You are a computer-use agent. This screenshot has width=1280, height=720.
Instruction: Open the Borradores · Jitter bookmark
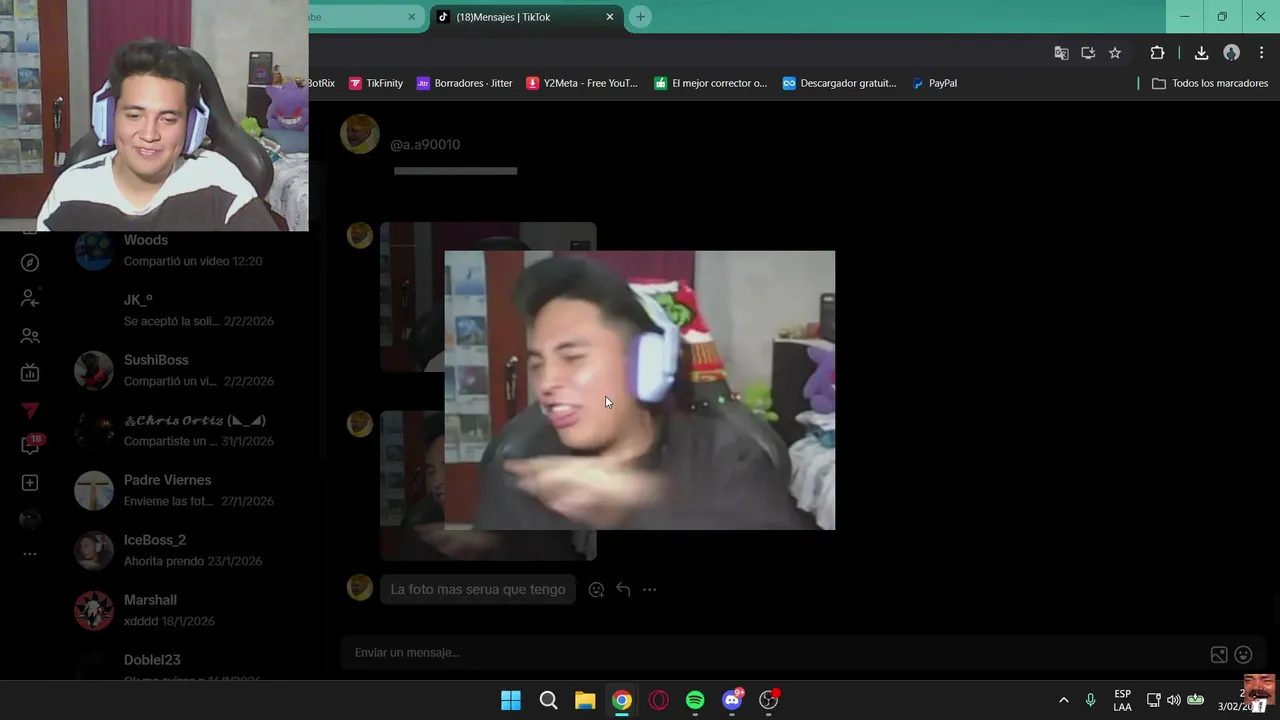[x=465, y=83]
